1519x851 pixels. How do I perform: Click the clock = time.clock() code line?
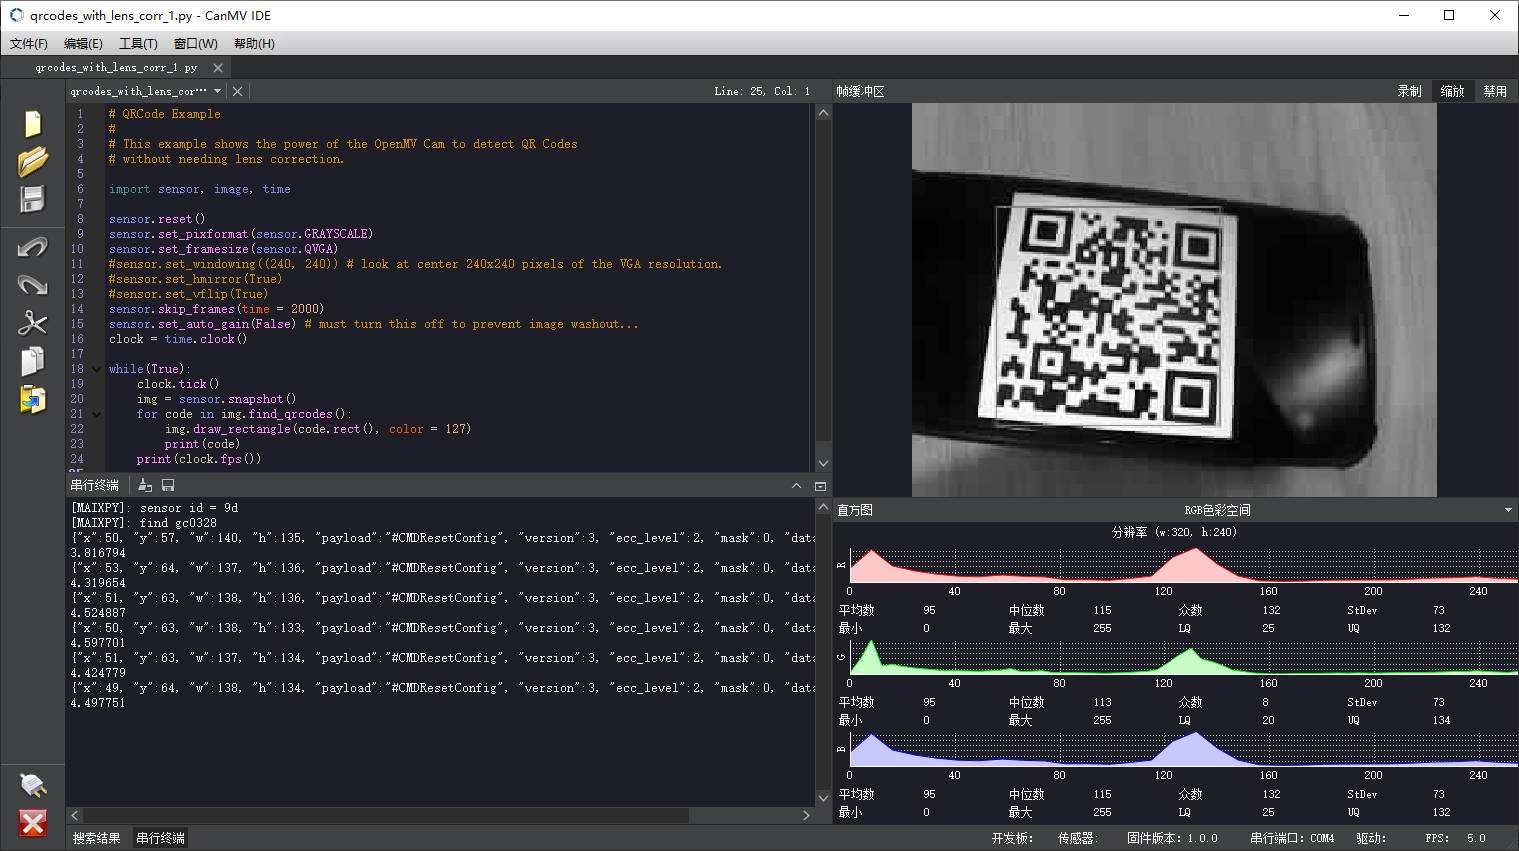coord(178,339)
